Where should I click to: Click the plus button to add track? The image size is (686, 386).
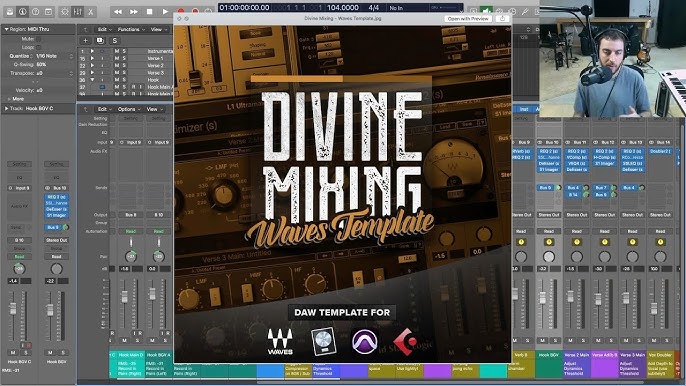[86, 40]
